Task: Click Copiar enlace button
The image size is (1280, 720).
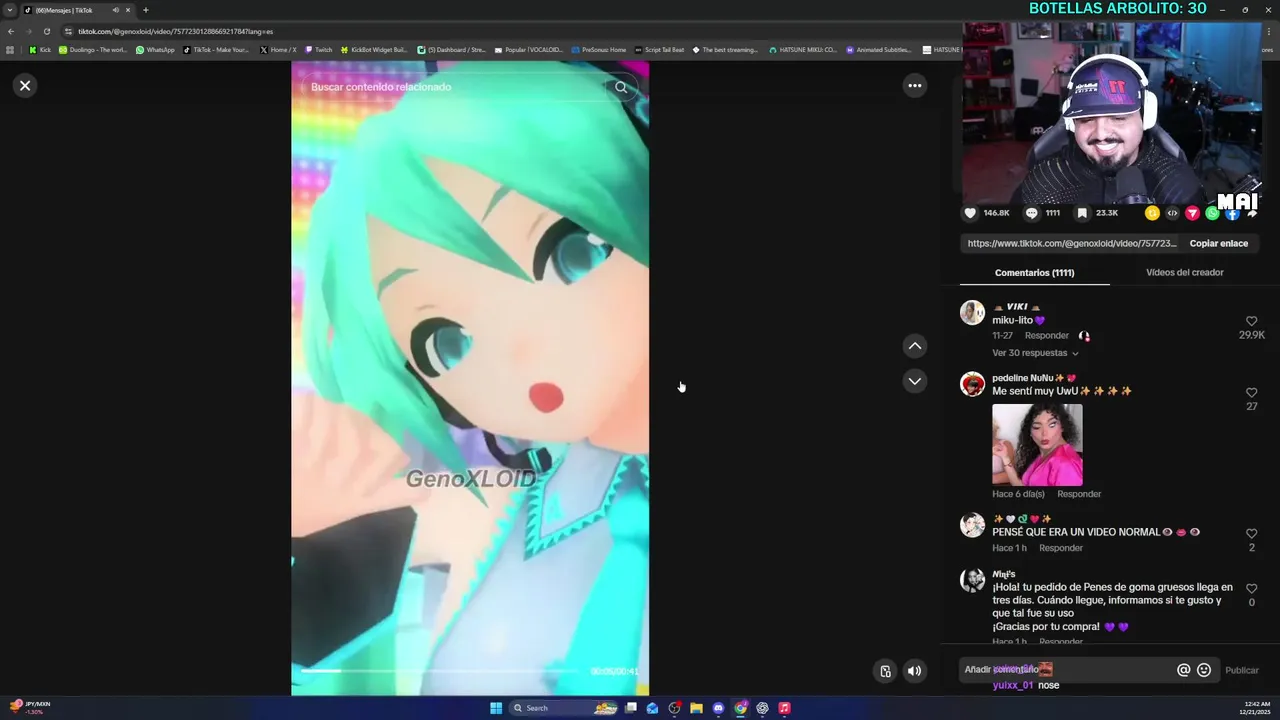Action: pos(1218,243)
